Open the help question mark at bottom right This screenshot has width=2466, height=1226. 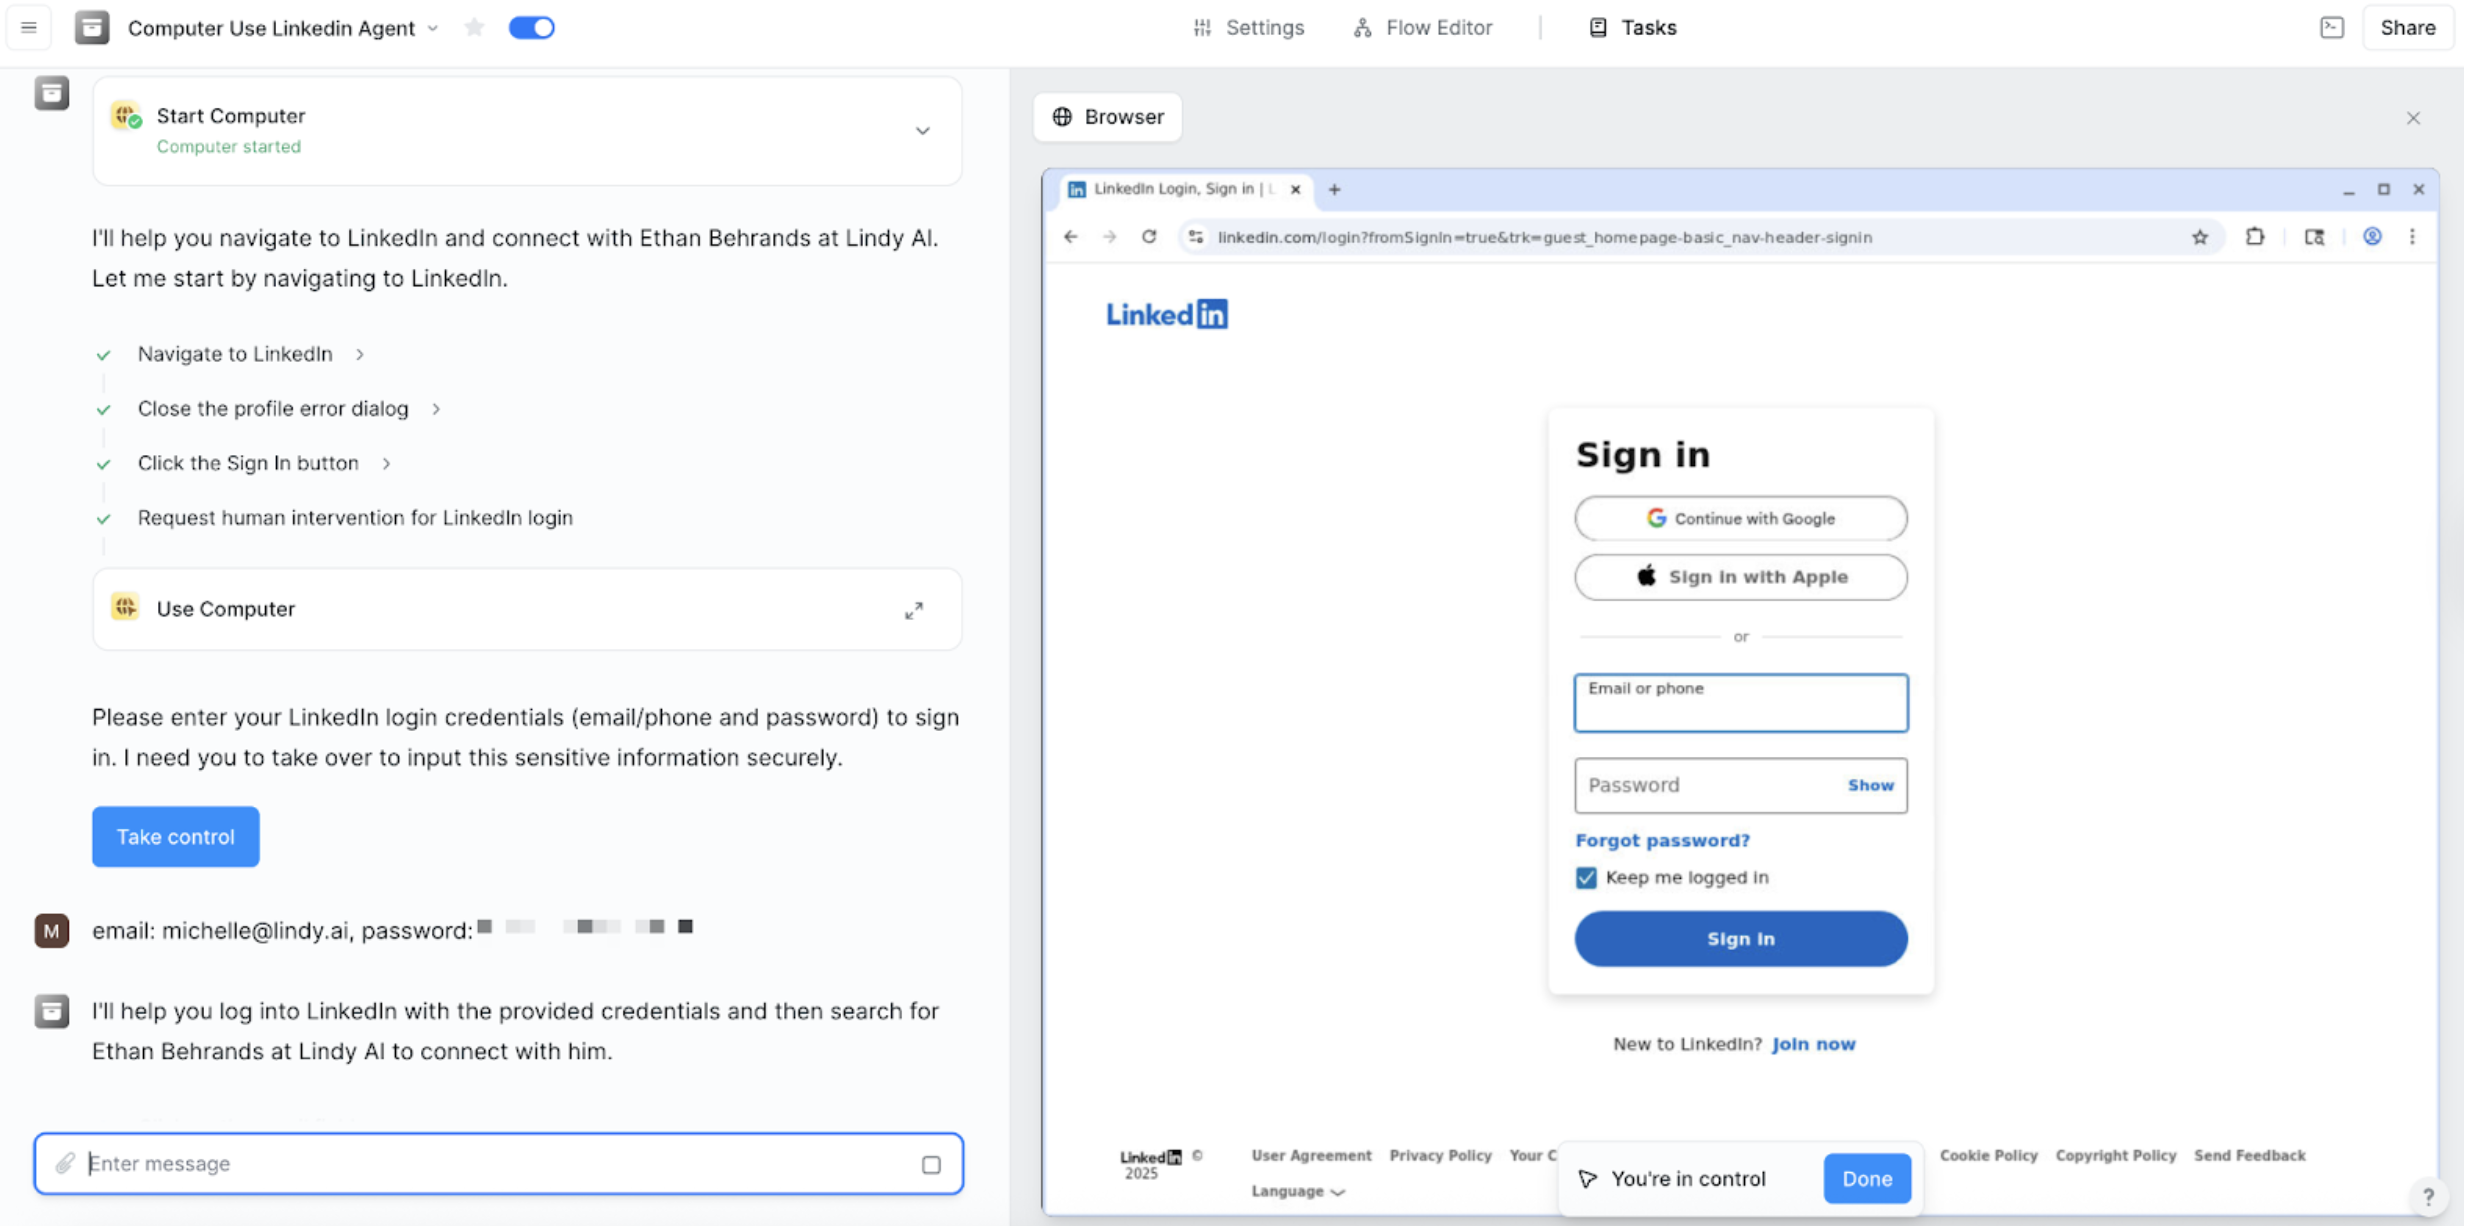[2430, 1196]
